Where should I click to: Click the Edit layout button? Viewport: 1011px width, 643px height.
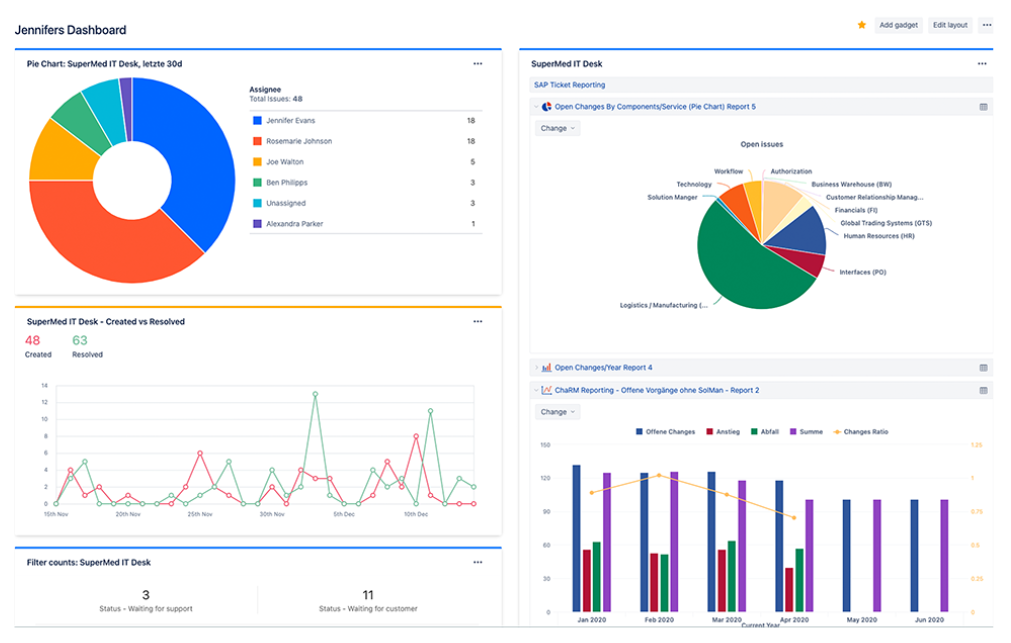pyautogui.click(x=950, y=24)
